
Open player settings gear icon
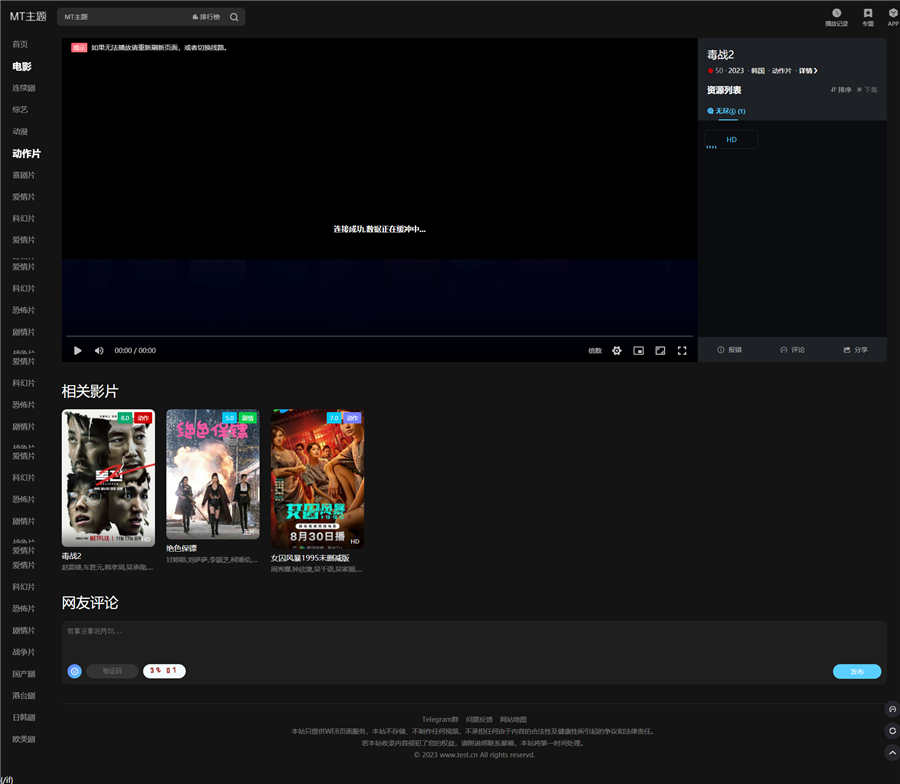pyautogui.click(x=616, y=351)
